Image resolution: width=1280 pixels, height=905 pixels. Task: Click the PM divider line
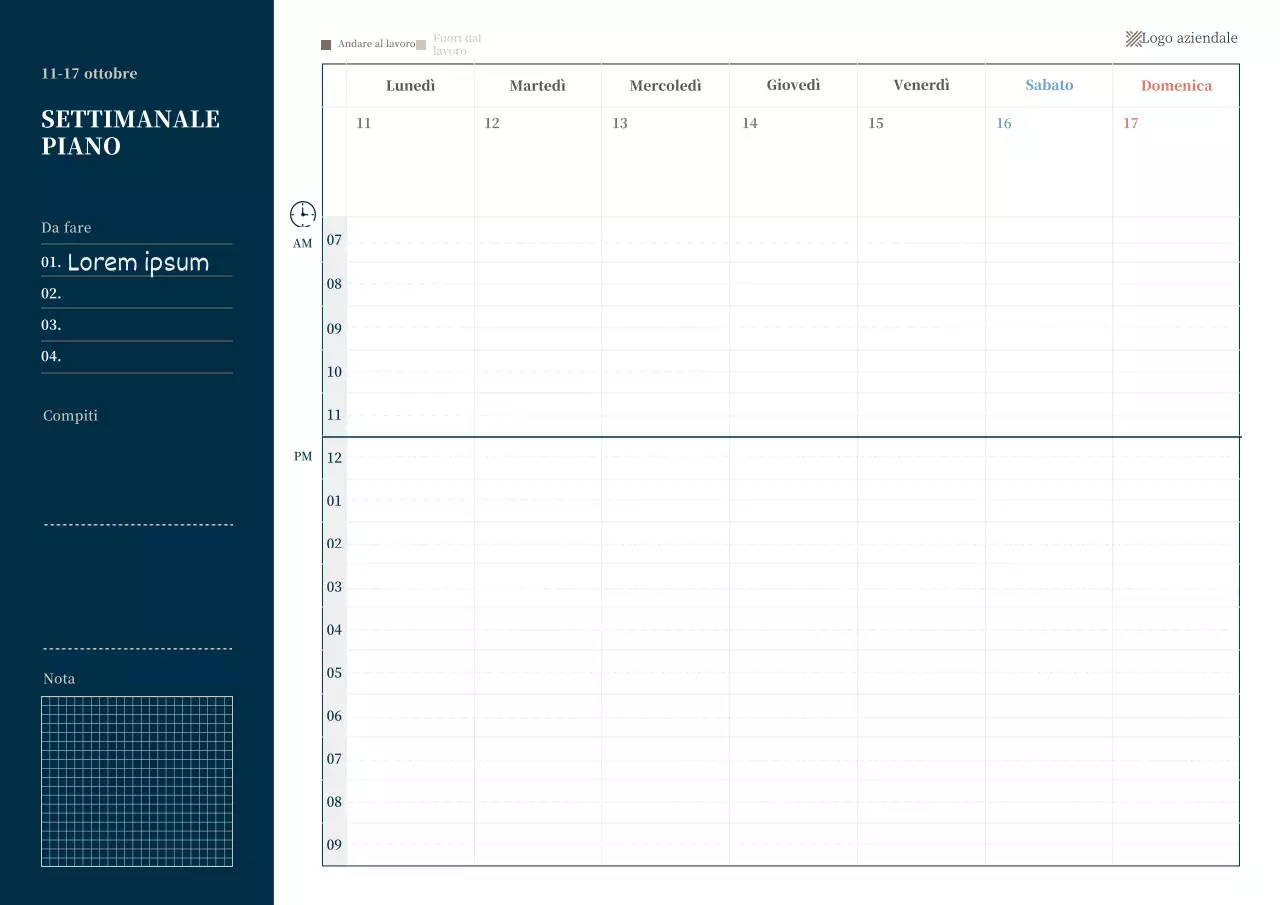[x=780, y=437]
